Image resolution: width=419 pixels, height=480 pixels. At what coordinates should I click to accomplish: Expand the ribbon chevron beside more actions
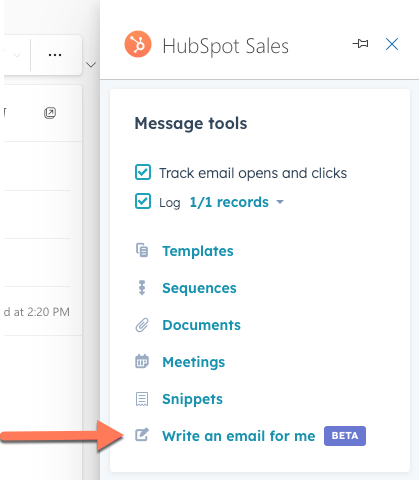coord(91,64)
